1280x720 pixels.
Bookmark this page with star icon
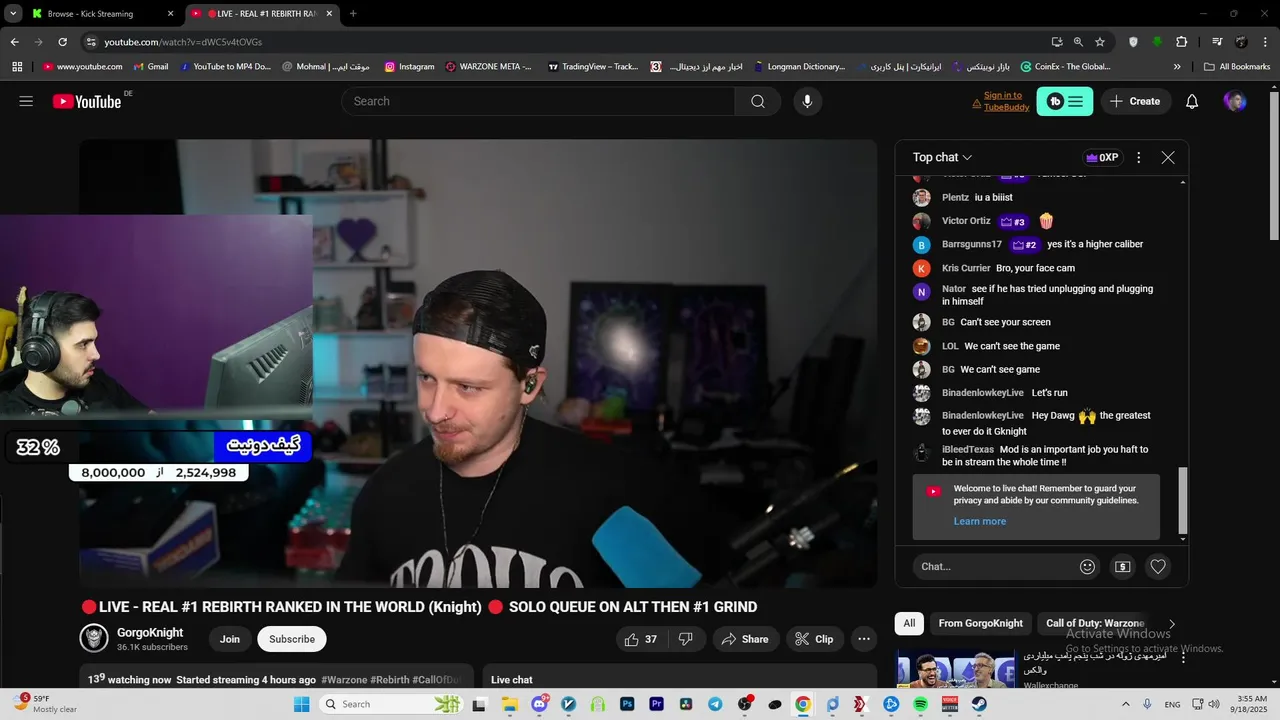1100,42
